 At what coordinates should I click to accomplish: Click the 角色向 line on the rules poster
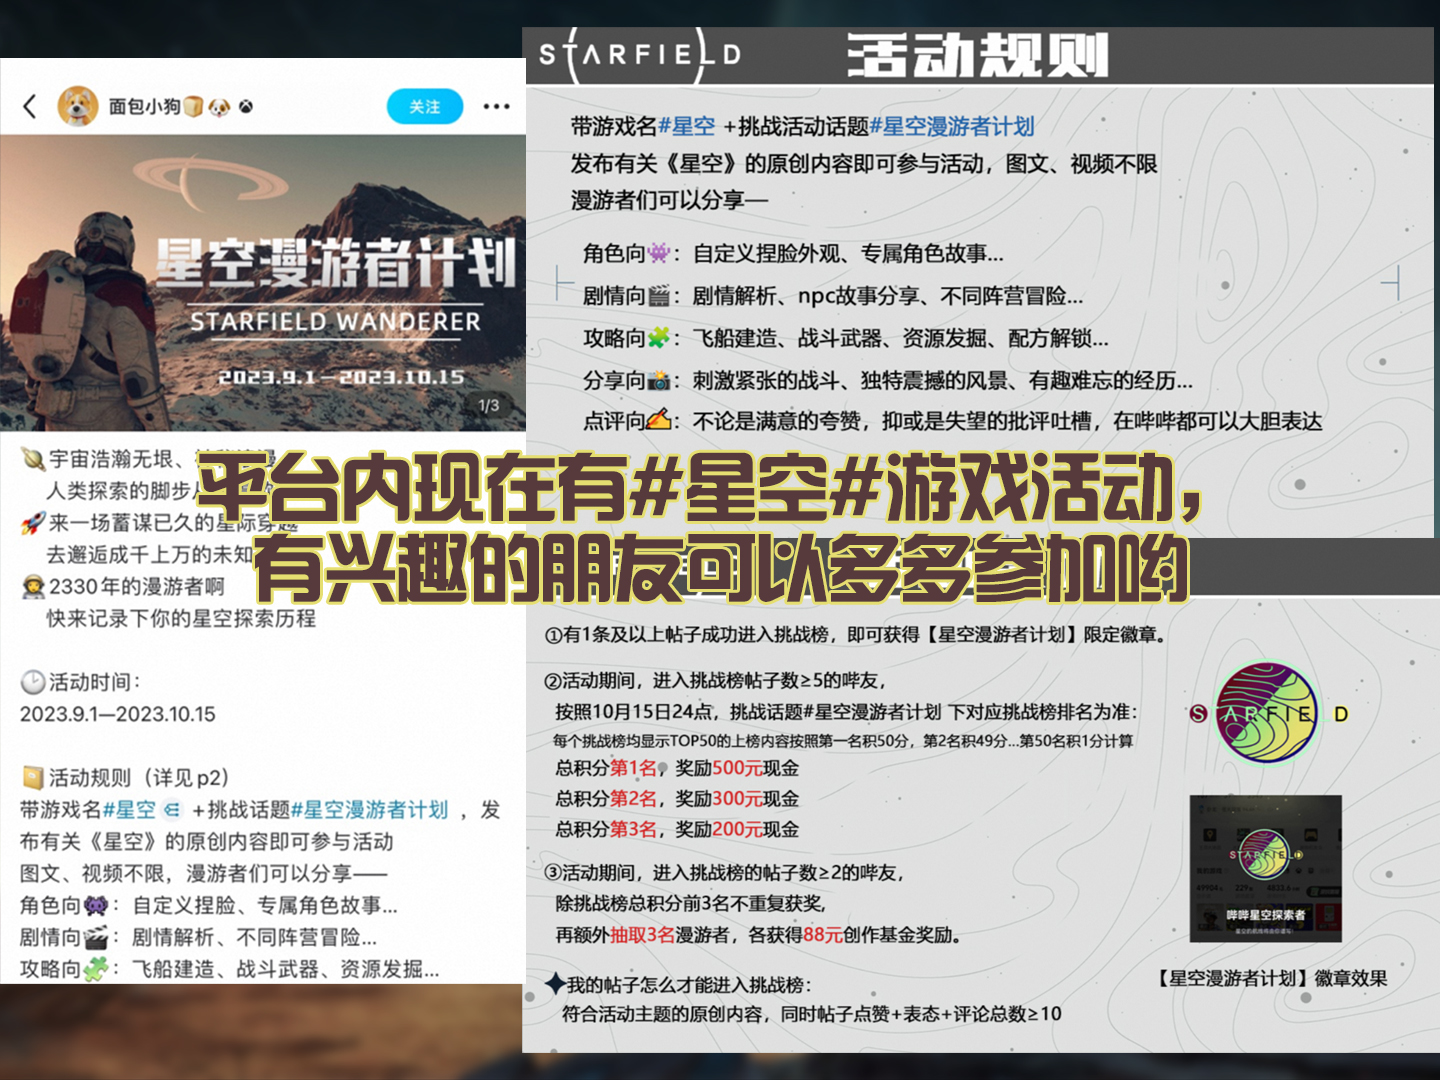(794, 254)
